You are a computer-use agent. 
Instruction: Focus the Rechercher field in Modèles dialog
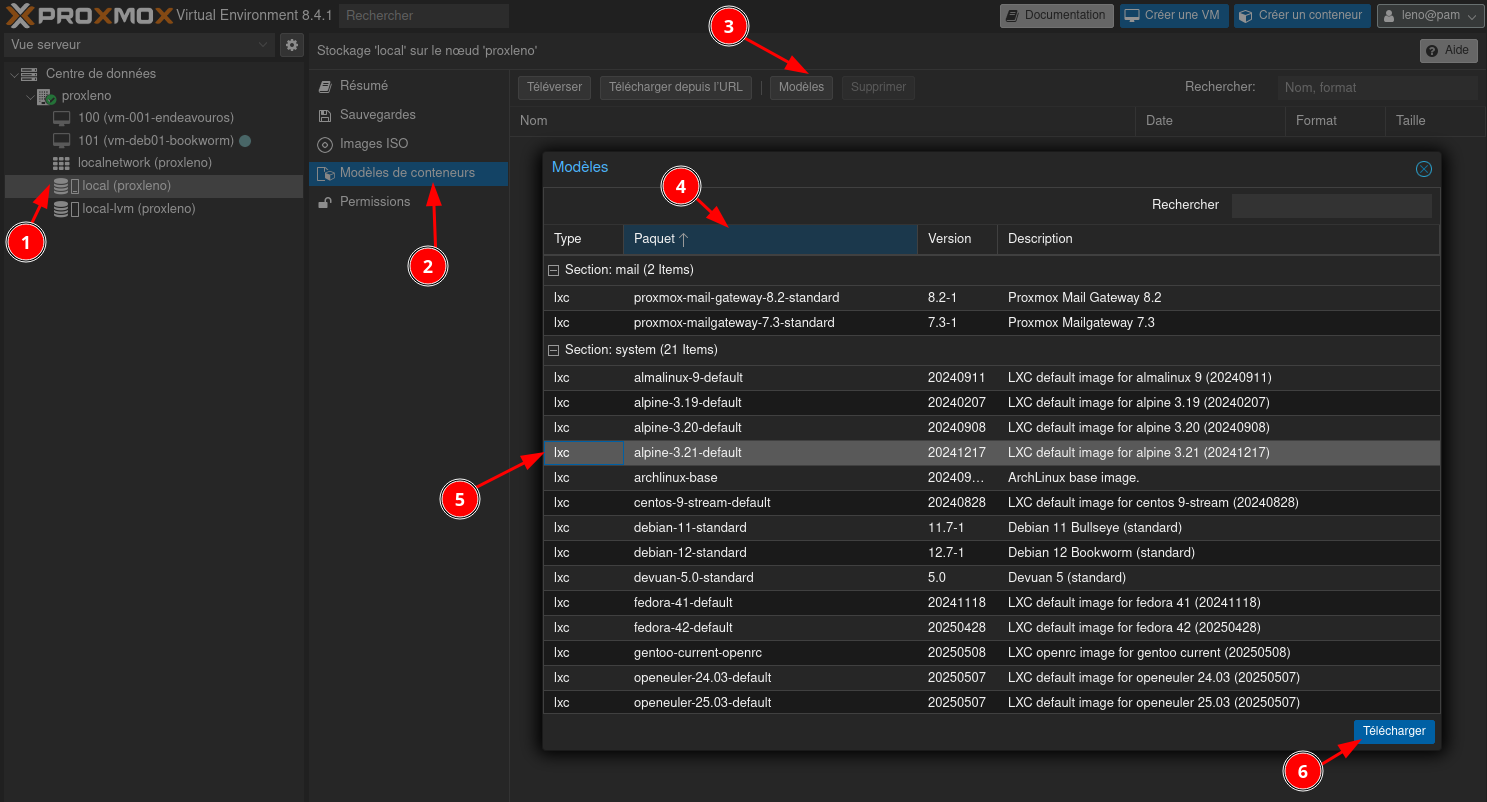click(1331, 205)
